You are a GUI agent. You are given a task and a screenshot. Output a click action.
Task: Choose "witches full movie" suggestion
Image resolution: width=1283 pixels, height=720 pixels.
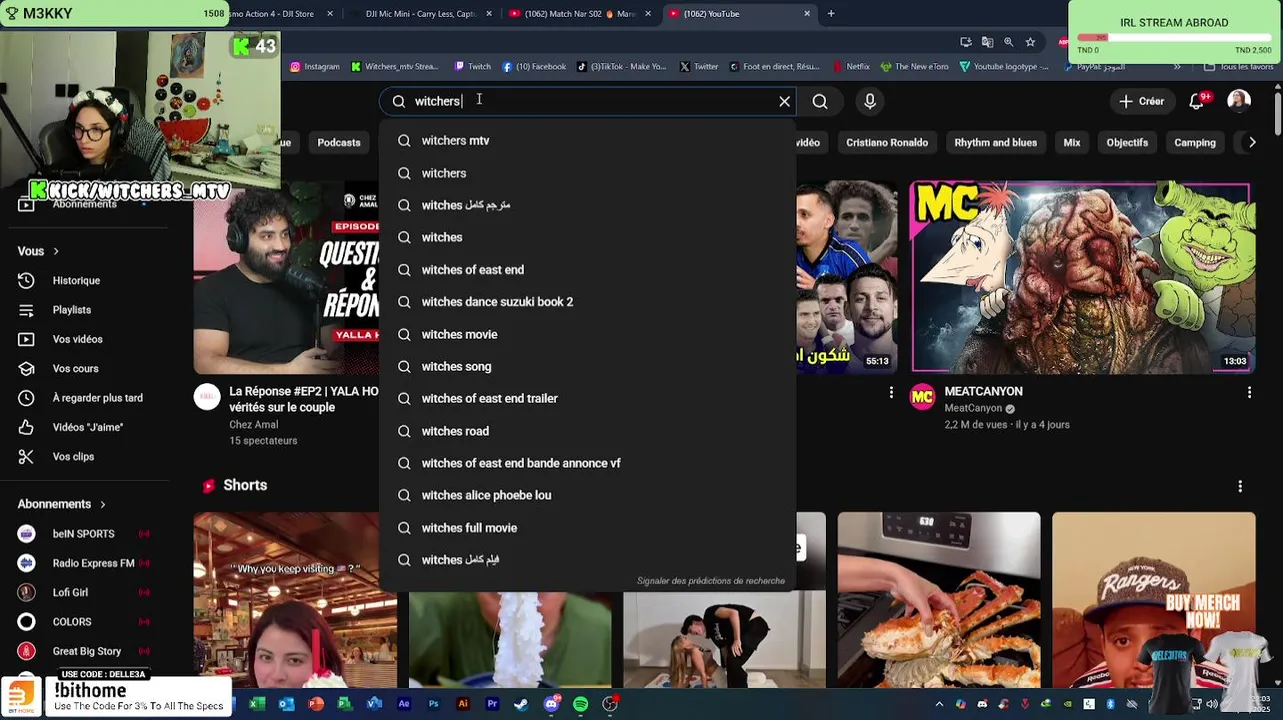point(587,528)
